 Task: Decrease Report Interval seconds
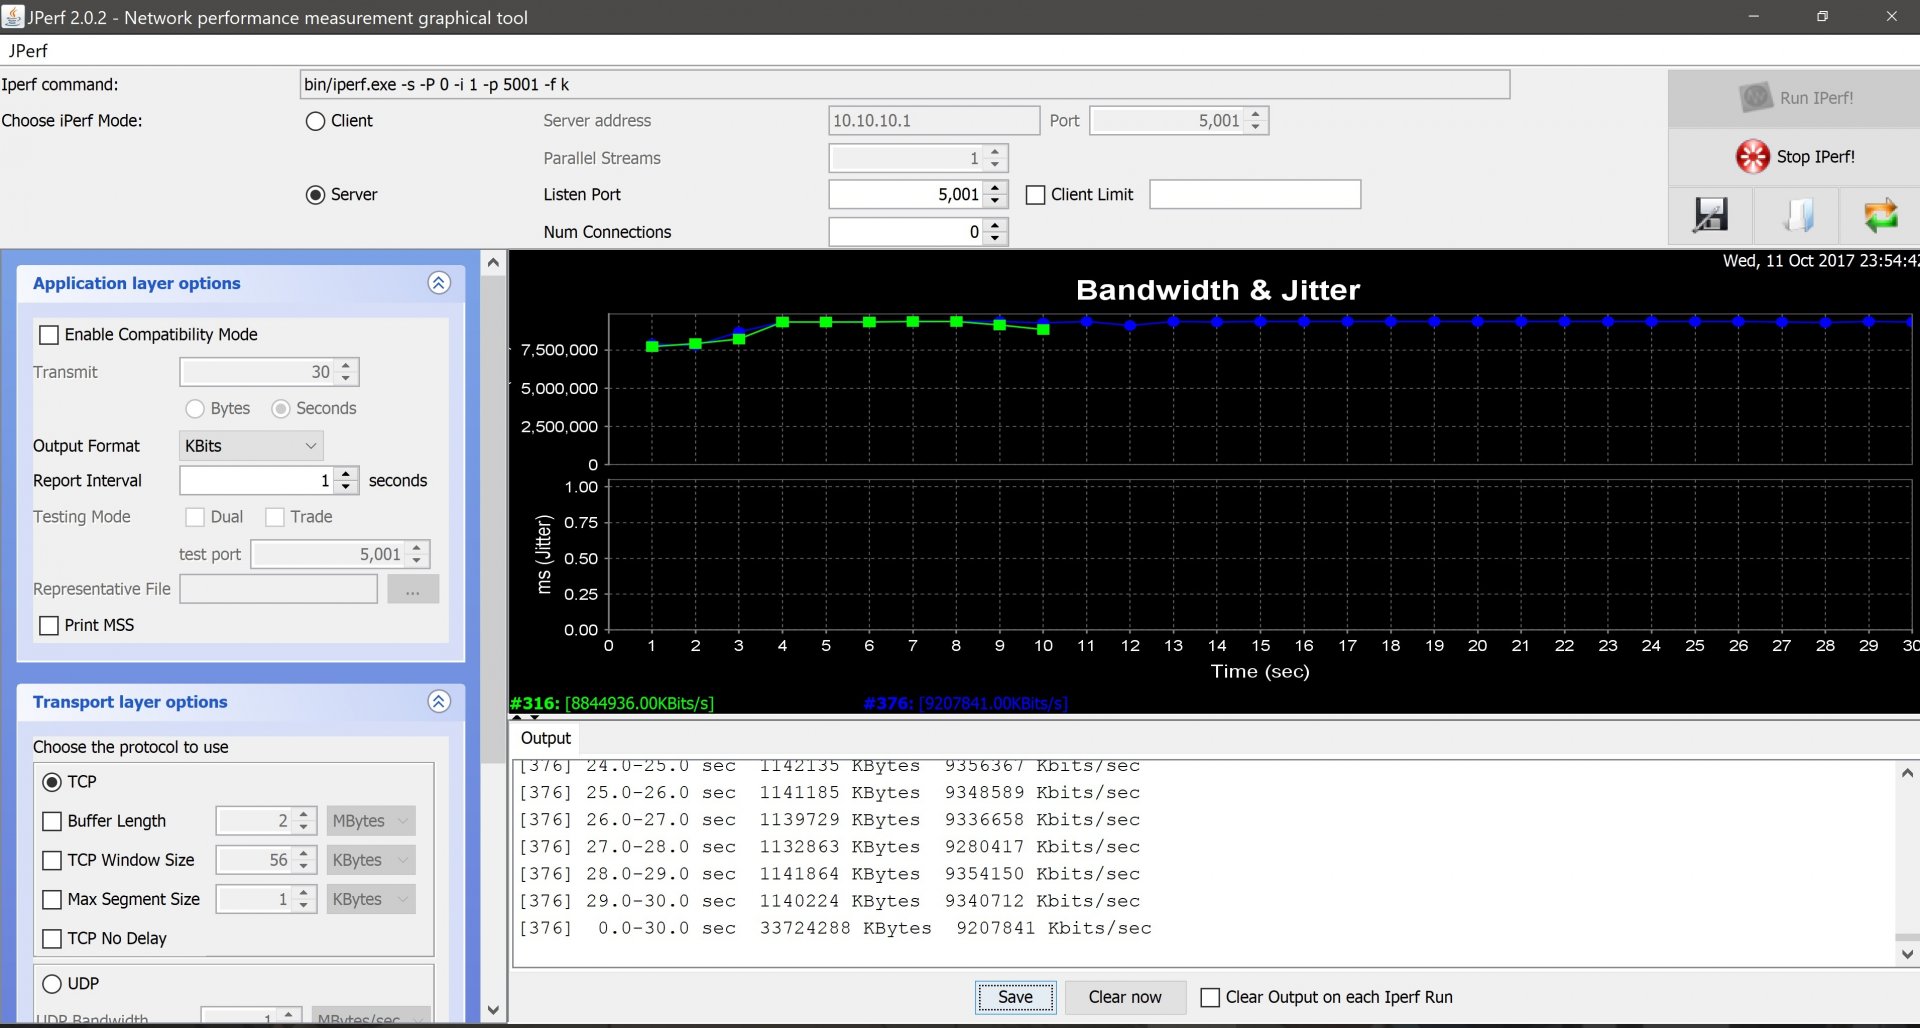click(346, 488)
